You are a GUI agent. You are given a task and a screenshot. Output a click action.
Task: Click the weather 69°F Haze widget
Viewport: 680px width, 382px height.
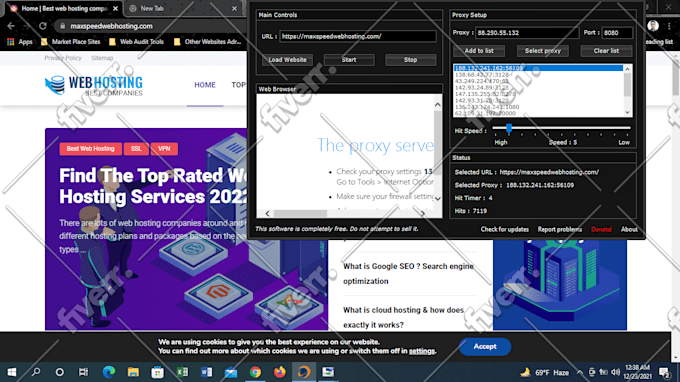(545, 372)
